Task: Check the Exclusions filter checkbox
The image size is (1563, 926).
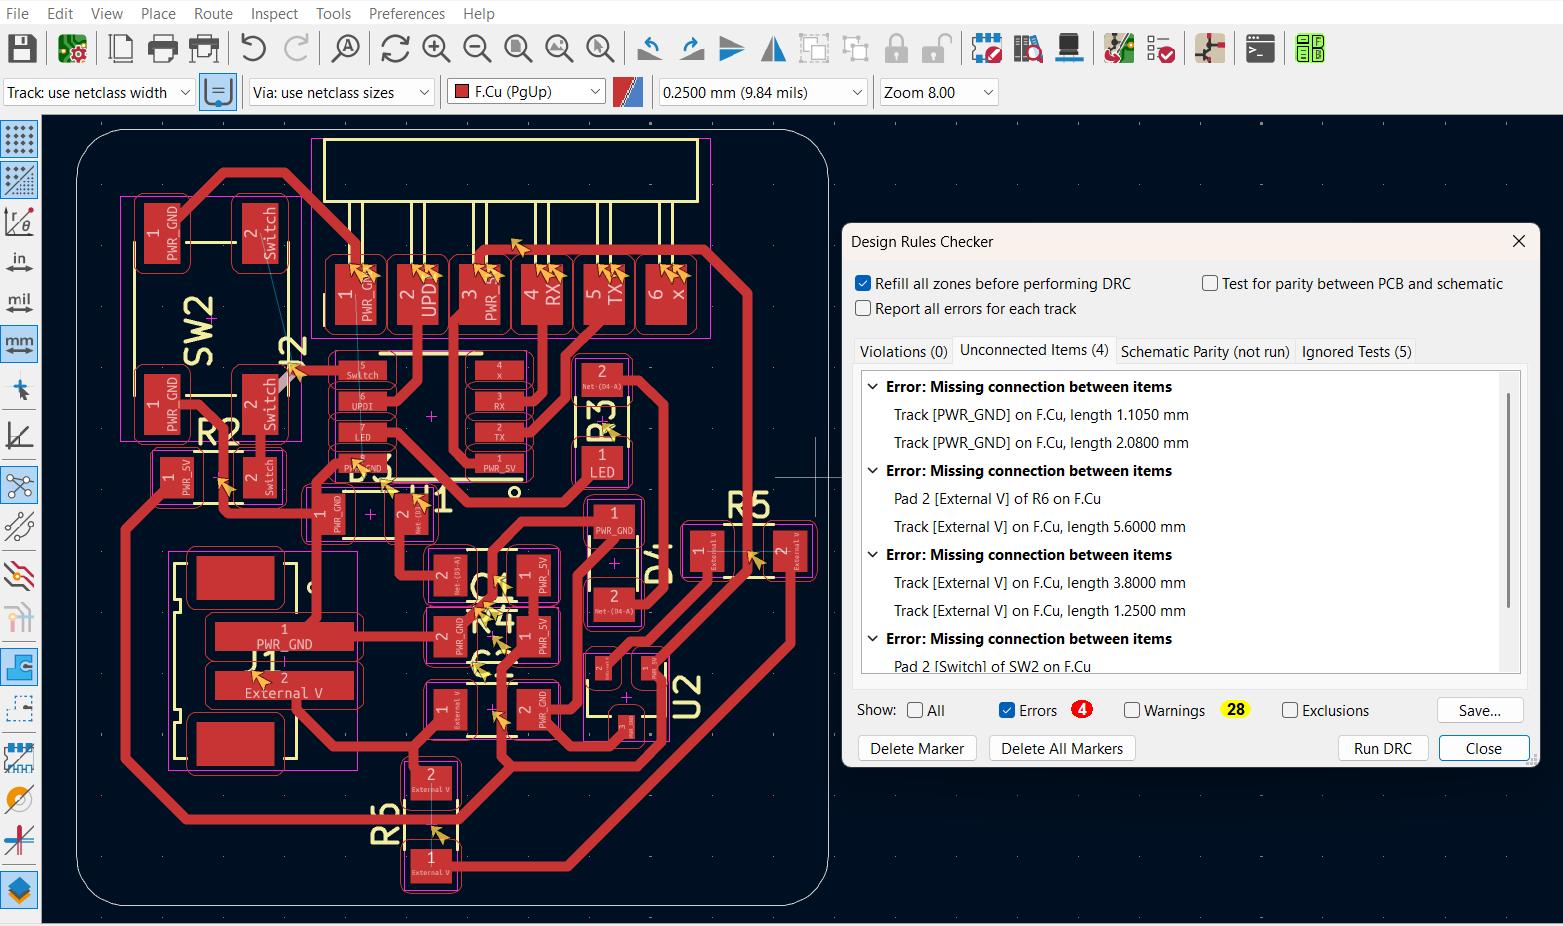Action: [x=1290, y=710]
